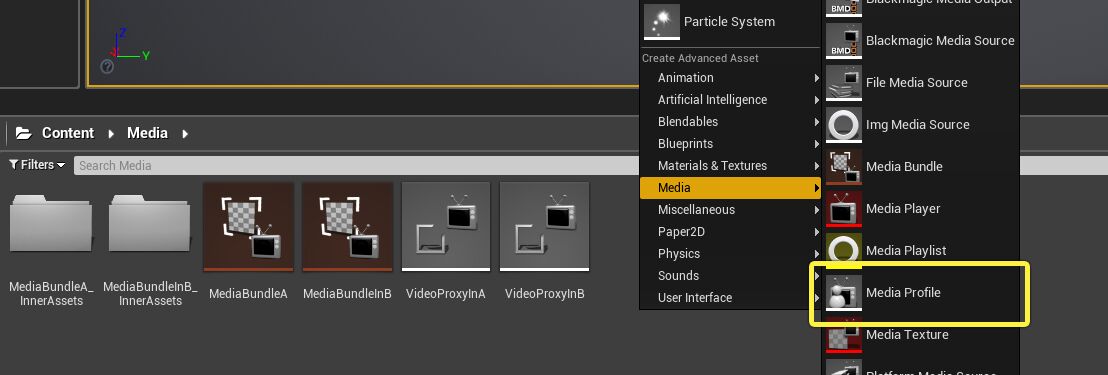Create a File Media Source asset
Viewport: 1108px width, 375px height.
[x=921, y=83]
